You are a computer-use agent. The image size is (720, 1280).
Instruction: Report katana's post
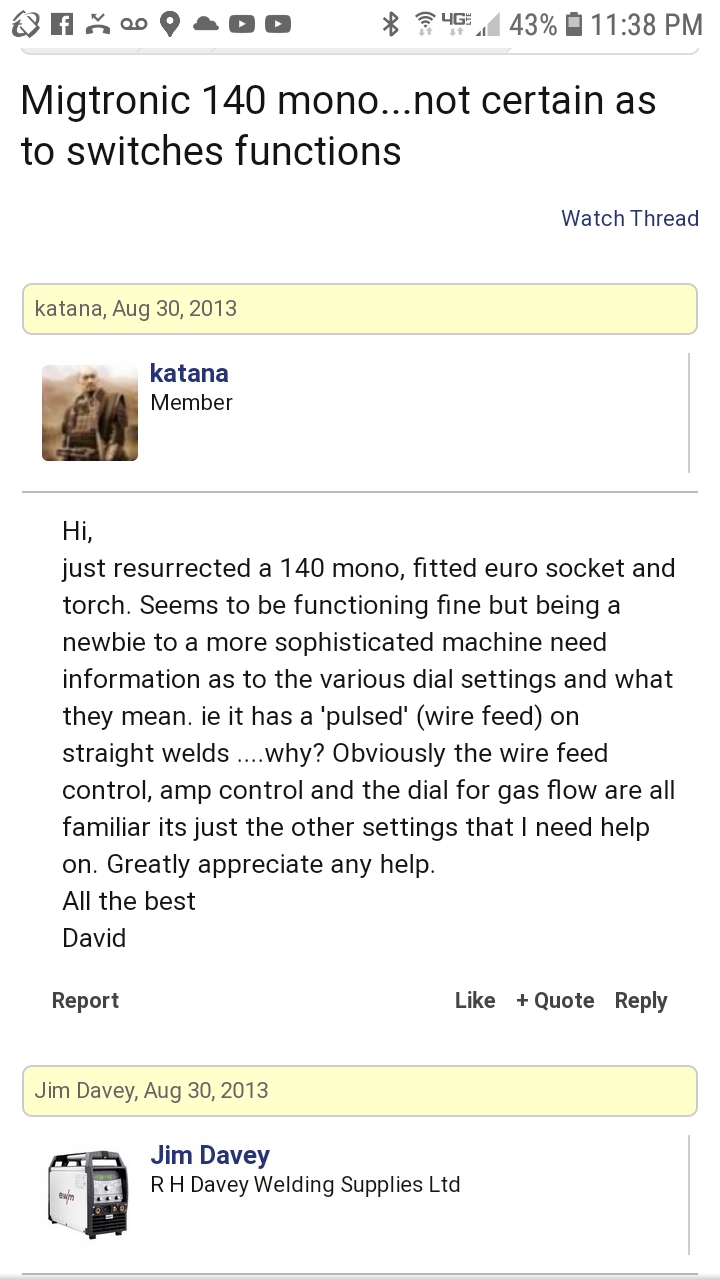coord(85,1000)
